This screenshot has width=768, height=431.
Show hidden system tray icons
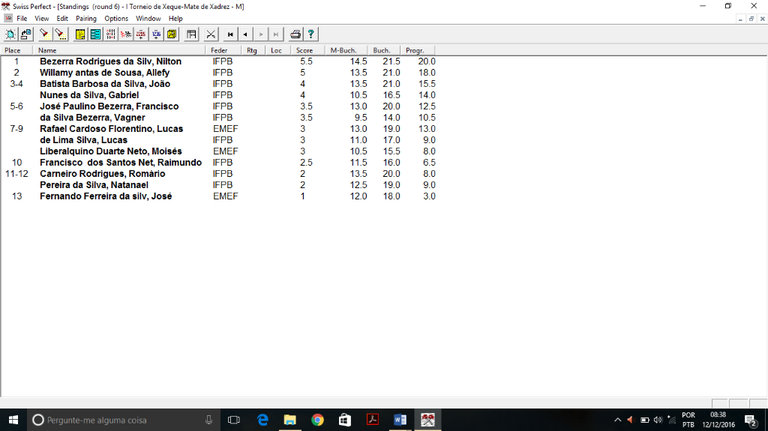[617, 420]
